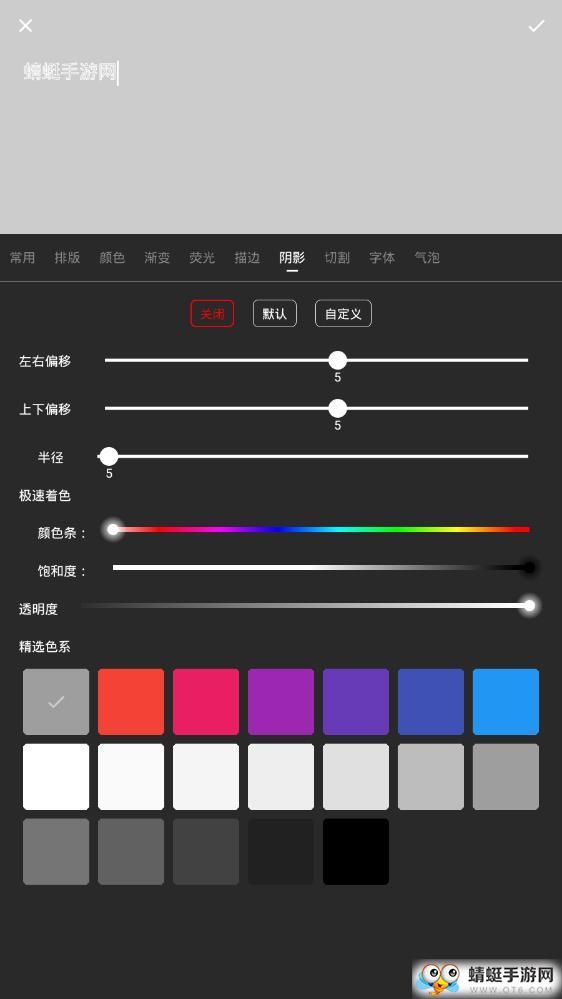
Task: Click the 左右偏移 slider handle
Action: pyautogui.click(x=338, y=360)
